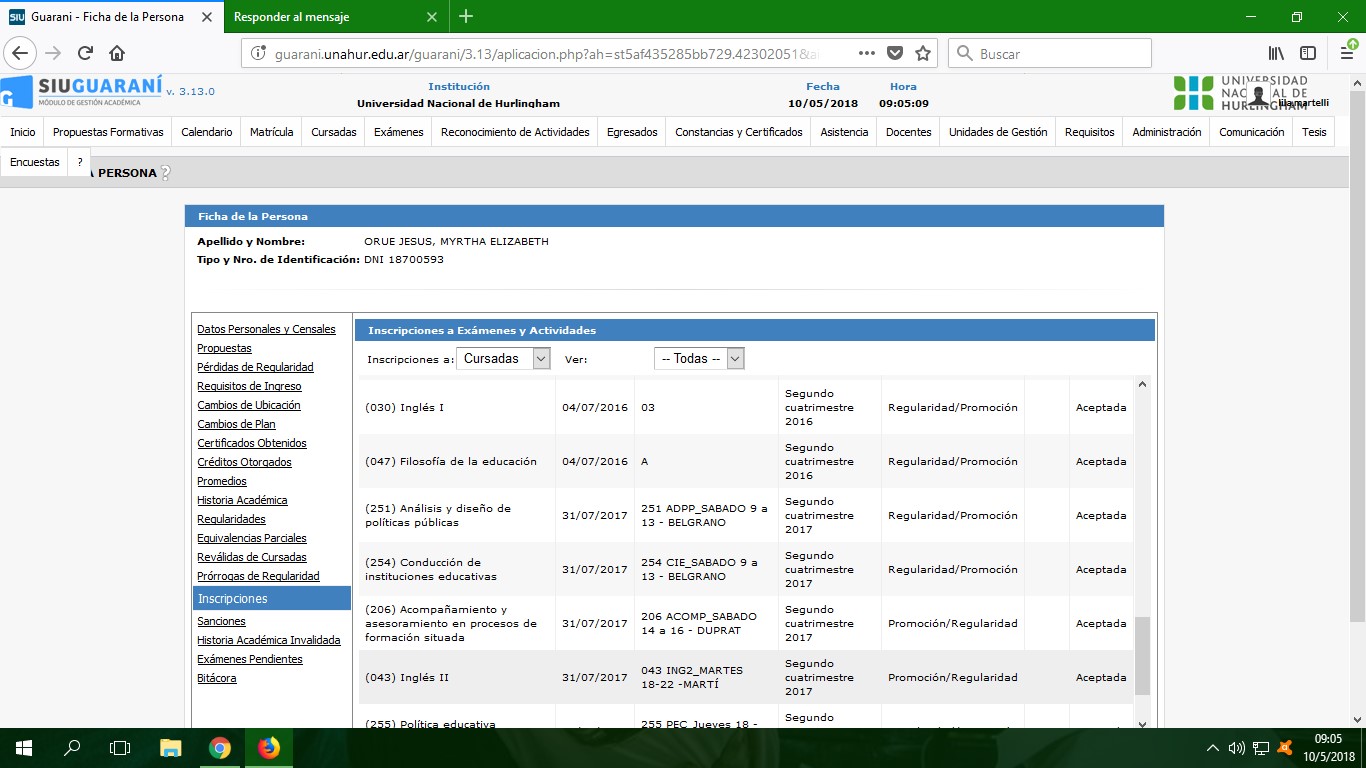Open the Exámenes menu

coord(399,132)
